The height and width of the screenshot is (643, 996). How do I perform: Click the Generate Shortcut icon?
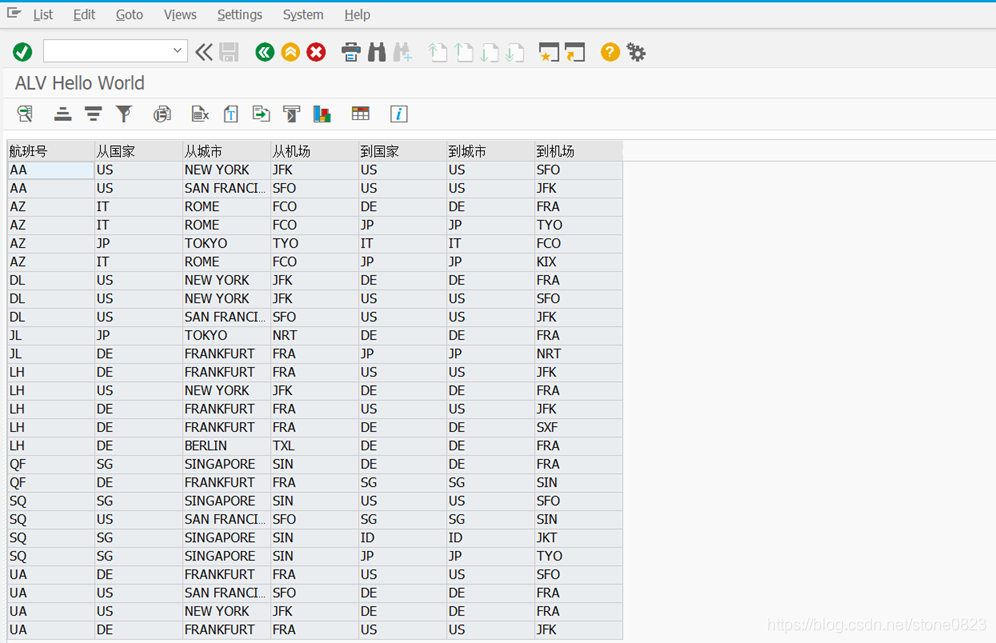click(575, 51)
